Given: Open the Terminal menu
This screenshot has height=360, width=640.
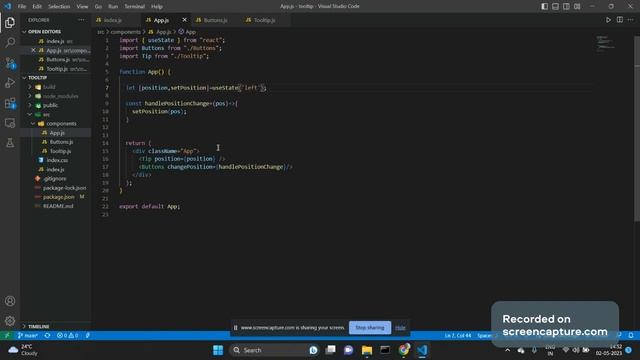Looking at the screenshot, I should (x=135, y=7).
